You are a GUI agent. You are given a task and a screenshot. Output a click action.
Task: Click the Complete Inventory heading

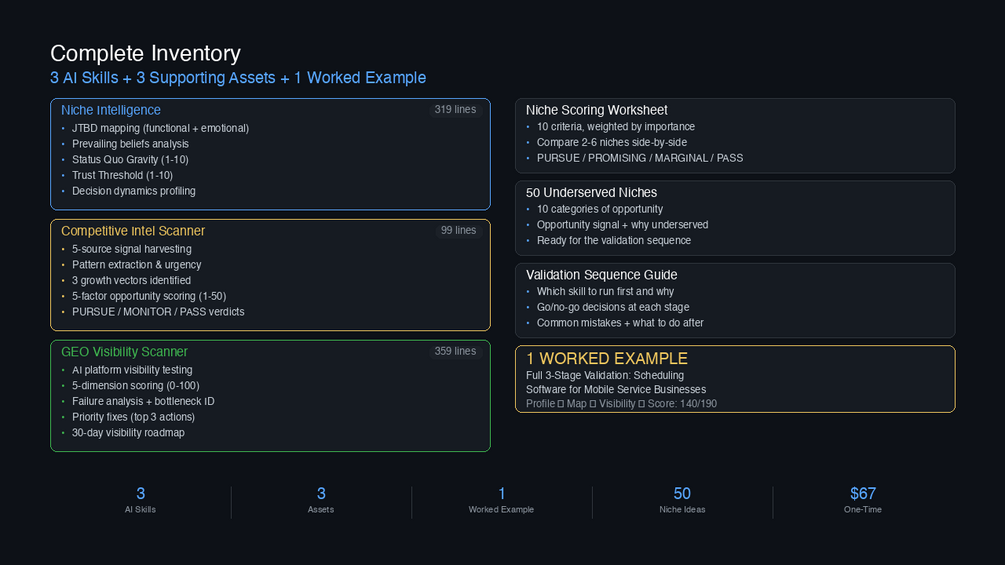pyautogui.click(x=145, y=54)
